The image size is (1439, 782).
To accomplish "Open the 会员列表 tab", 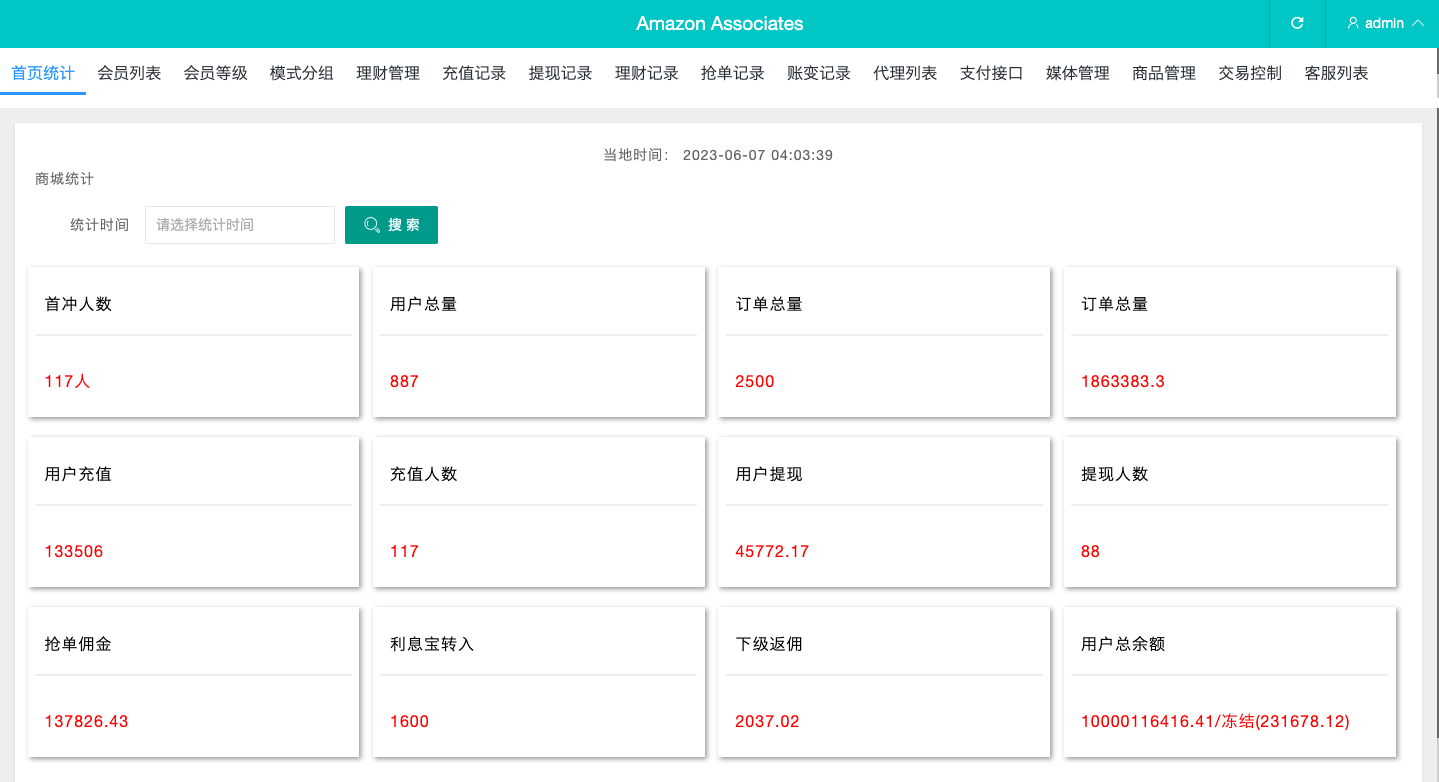I will (129, 73).
